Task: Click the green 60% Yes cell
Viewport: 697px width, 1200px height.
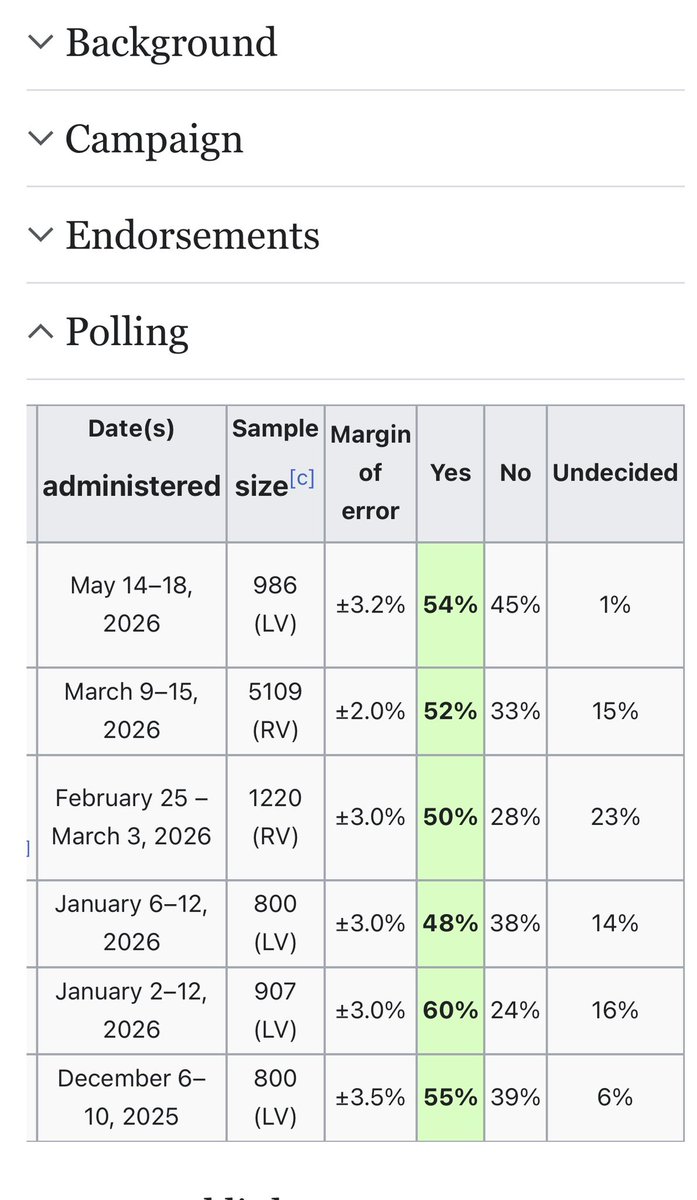Action: tap(450, 1010)
